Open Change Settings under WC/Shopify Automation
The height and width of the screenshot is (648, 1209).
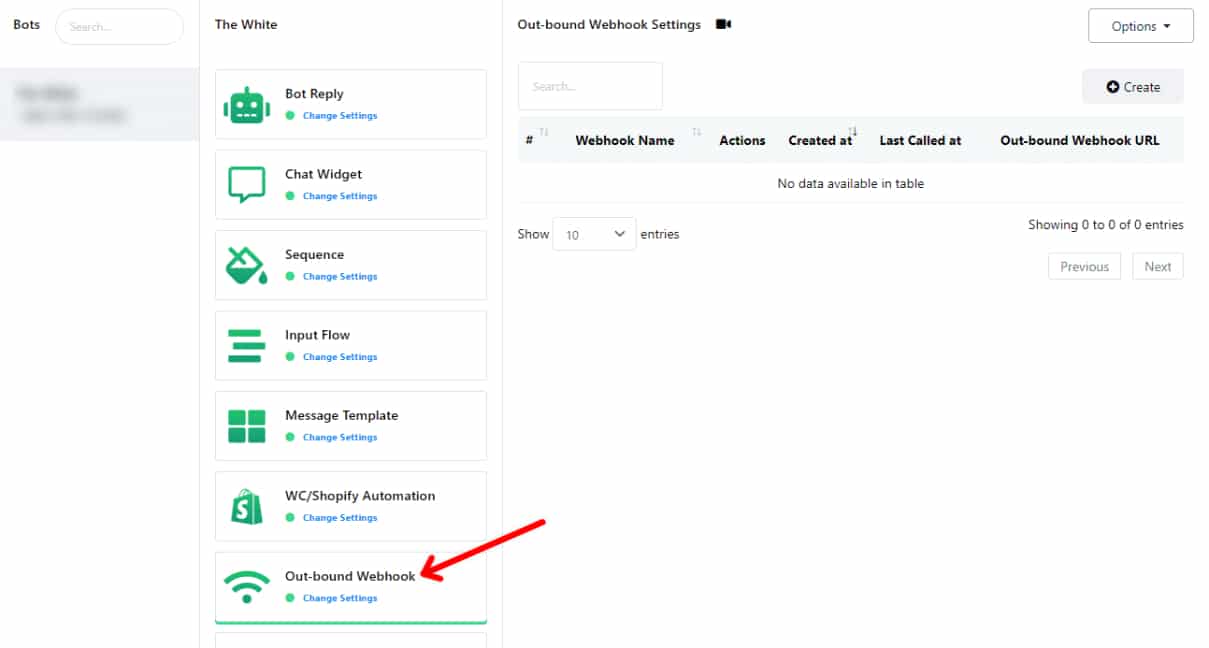339,518
